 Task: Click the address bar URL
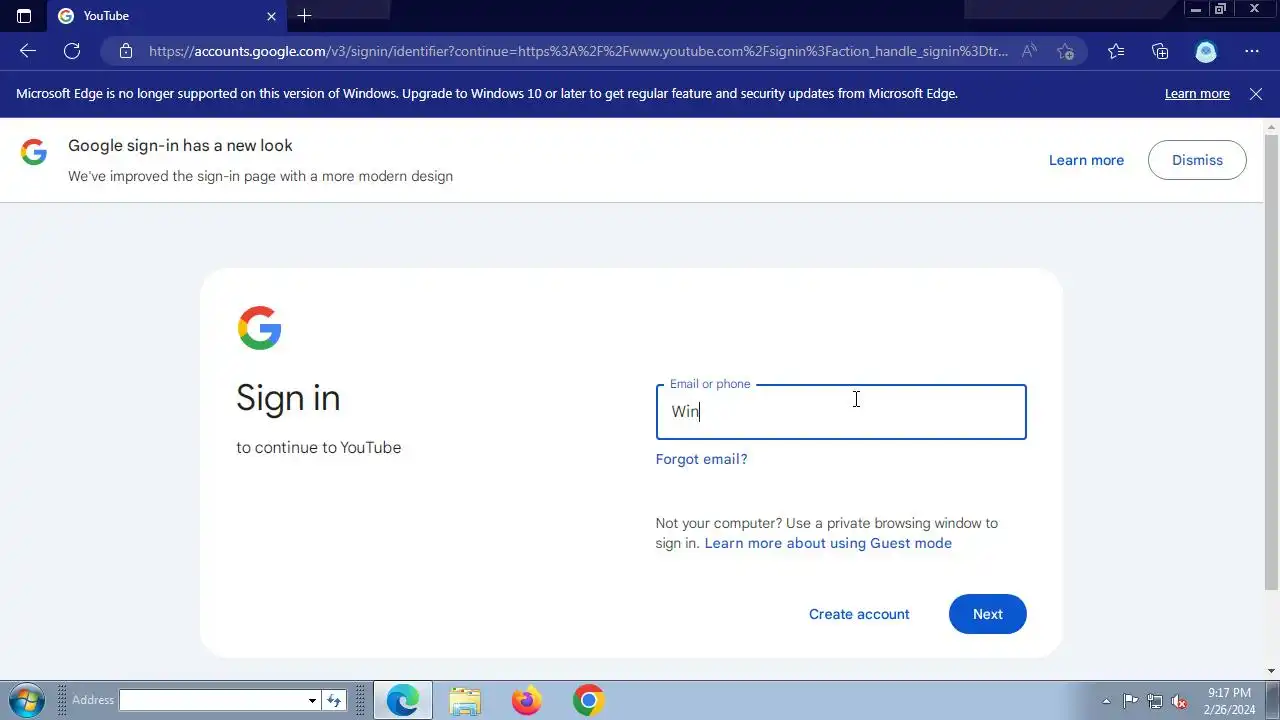pyautogui.click(x=578, y=51)
